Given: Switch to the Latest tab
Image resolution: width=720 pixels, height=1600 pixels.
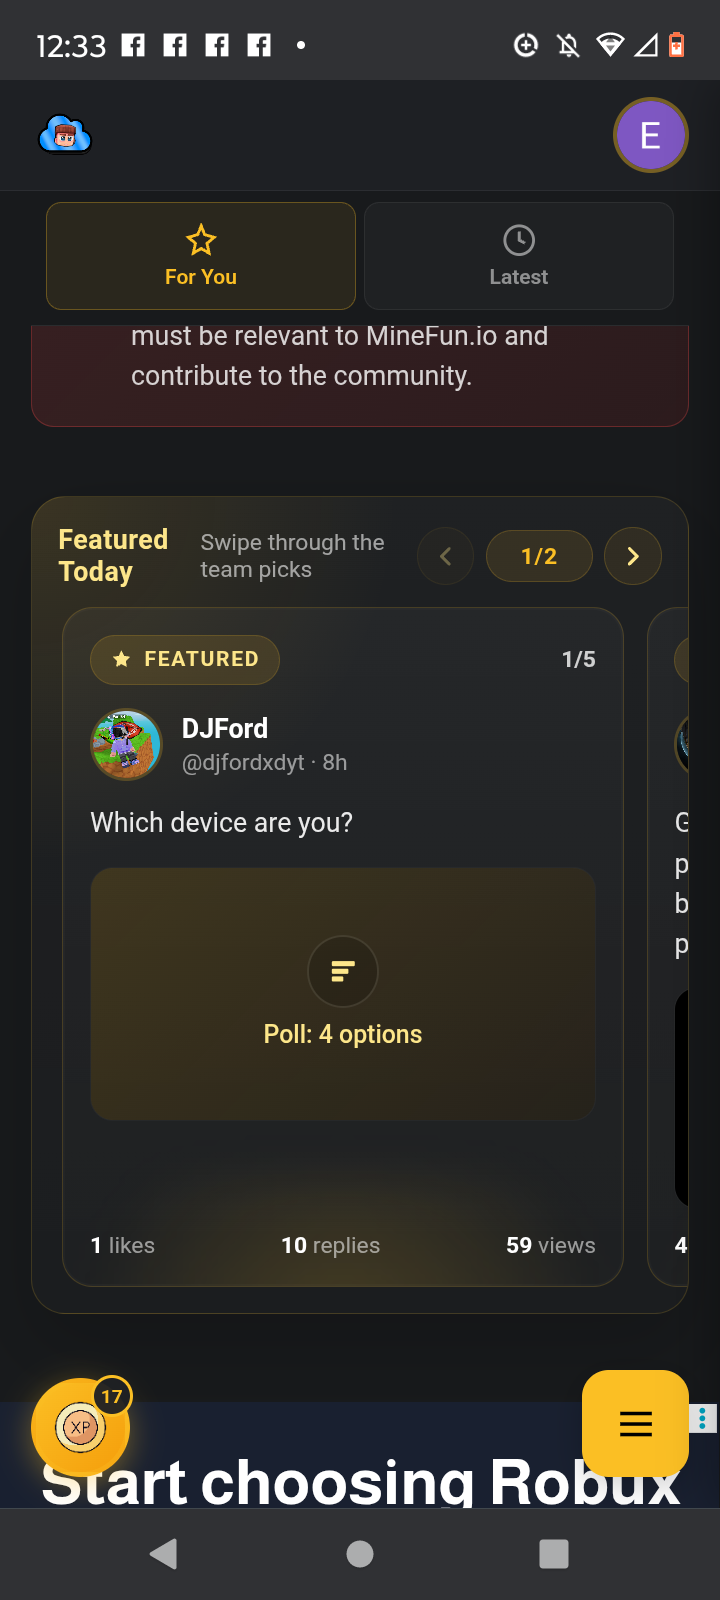Looking at the screenshot, I should (x=519, y=256).
